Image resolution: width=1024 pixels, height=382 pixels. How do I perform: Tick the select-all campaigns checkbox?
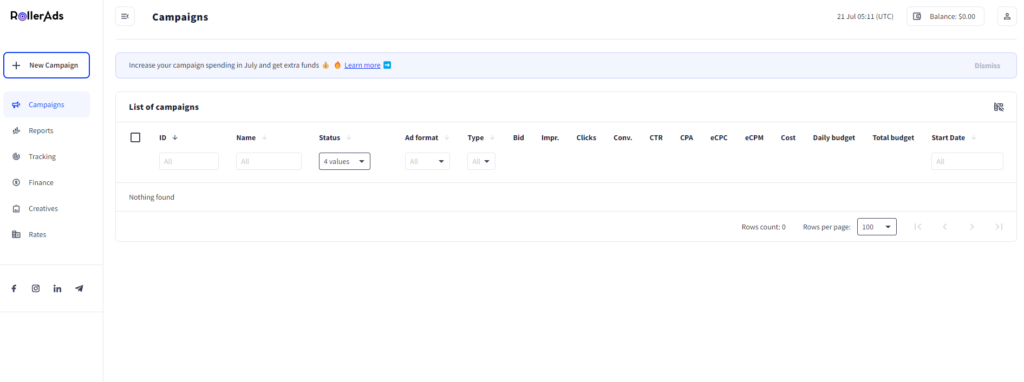(x=135, y=137)
